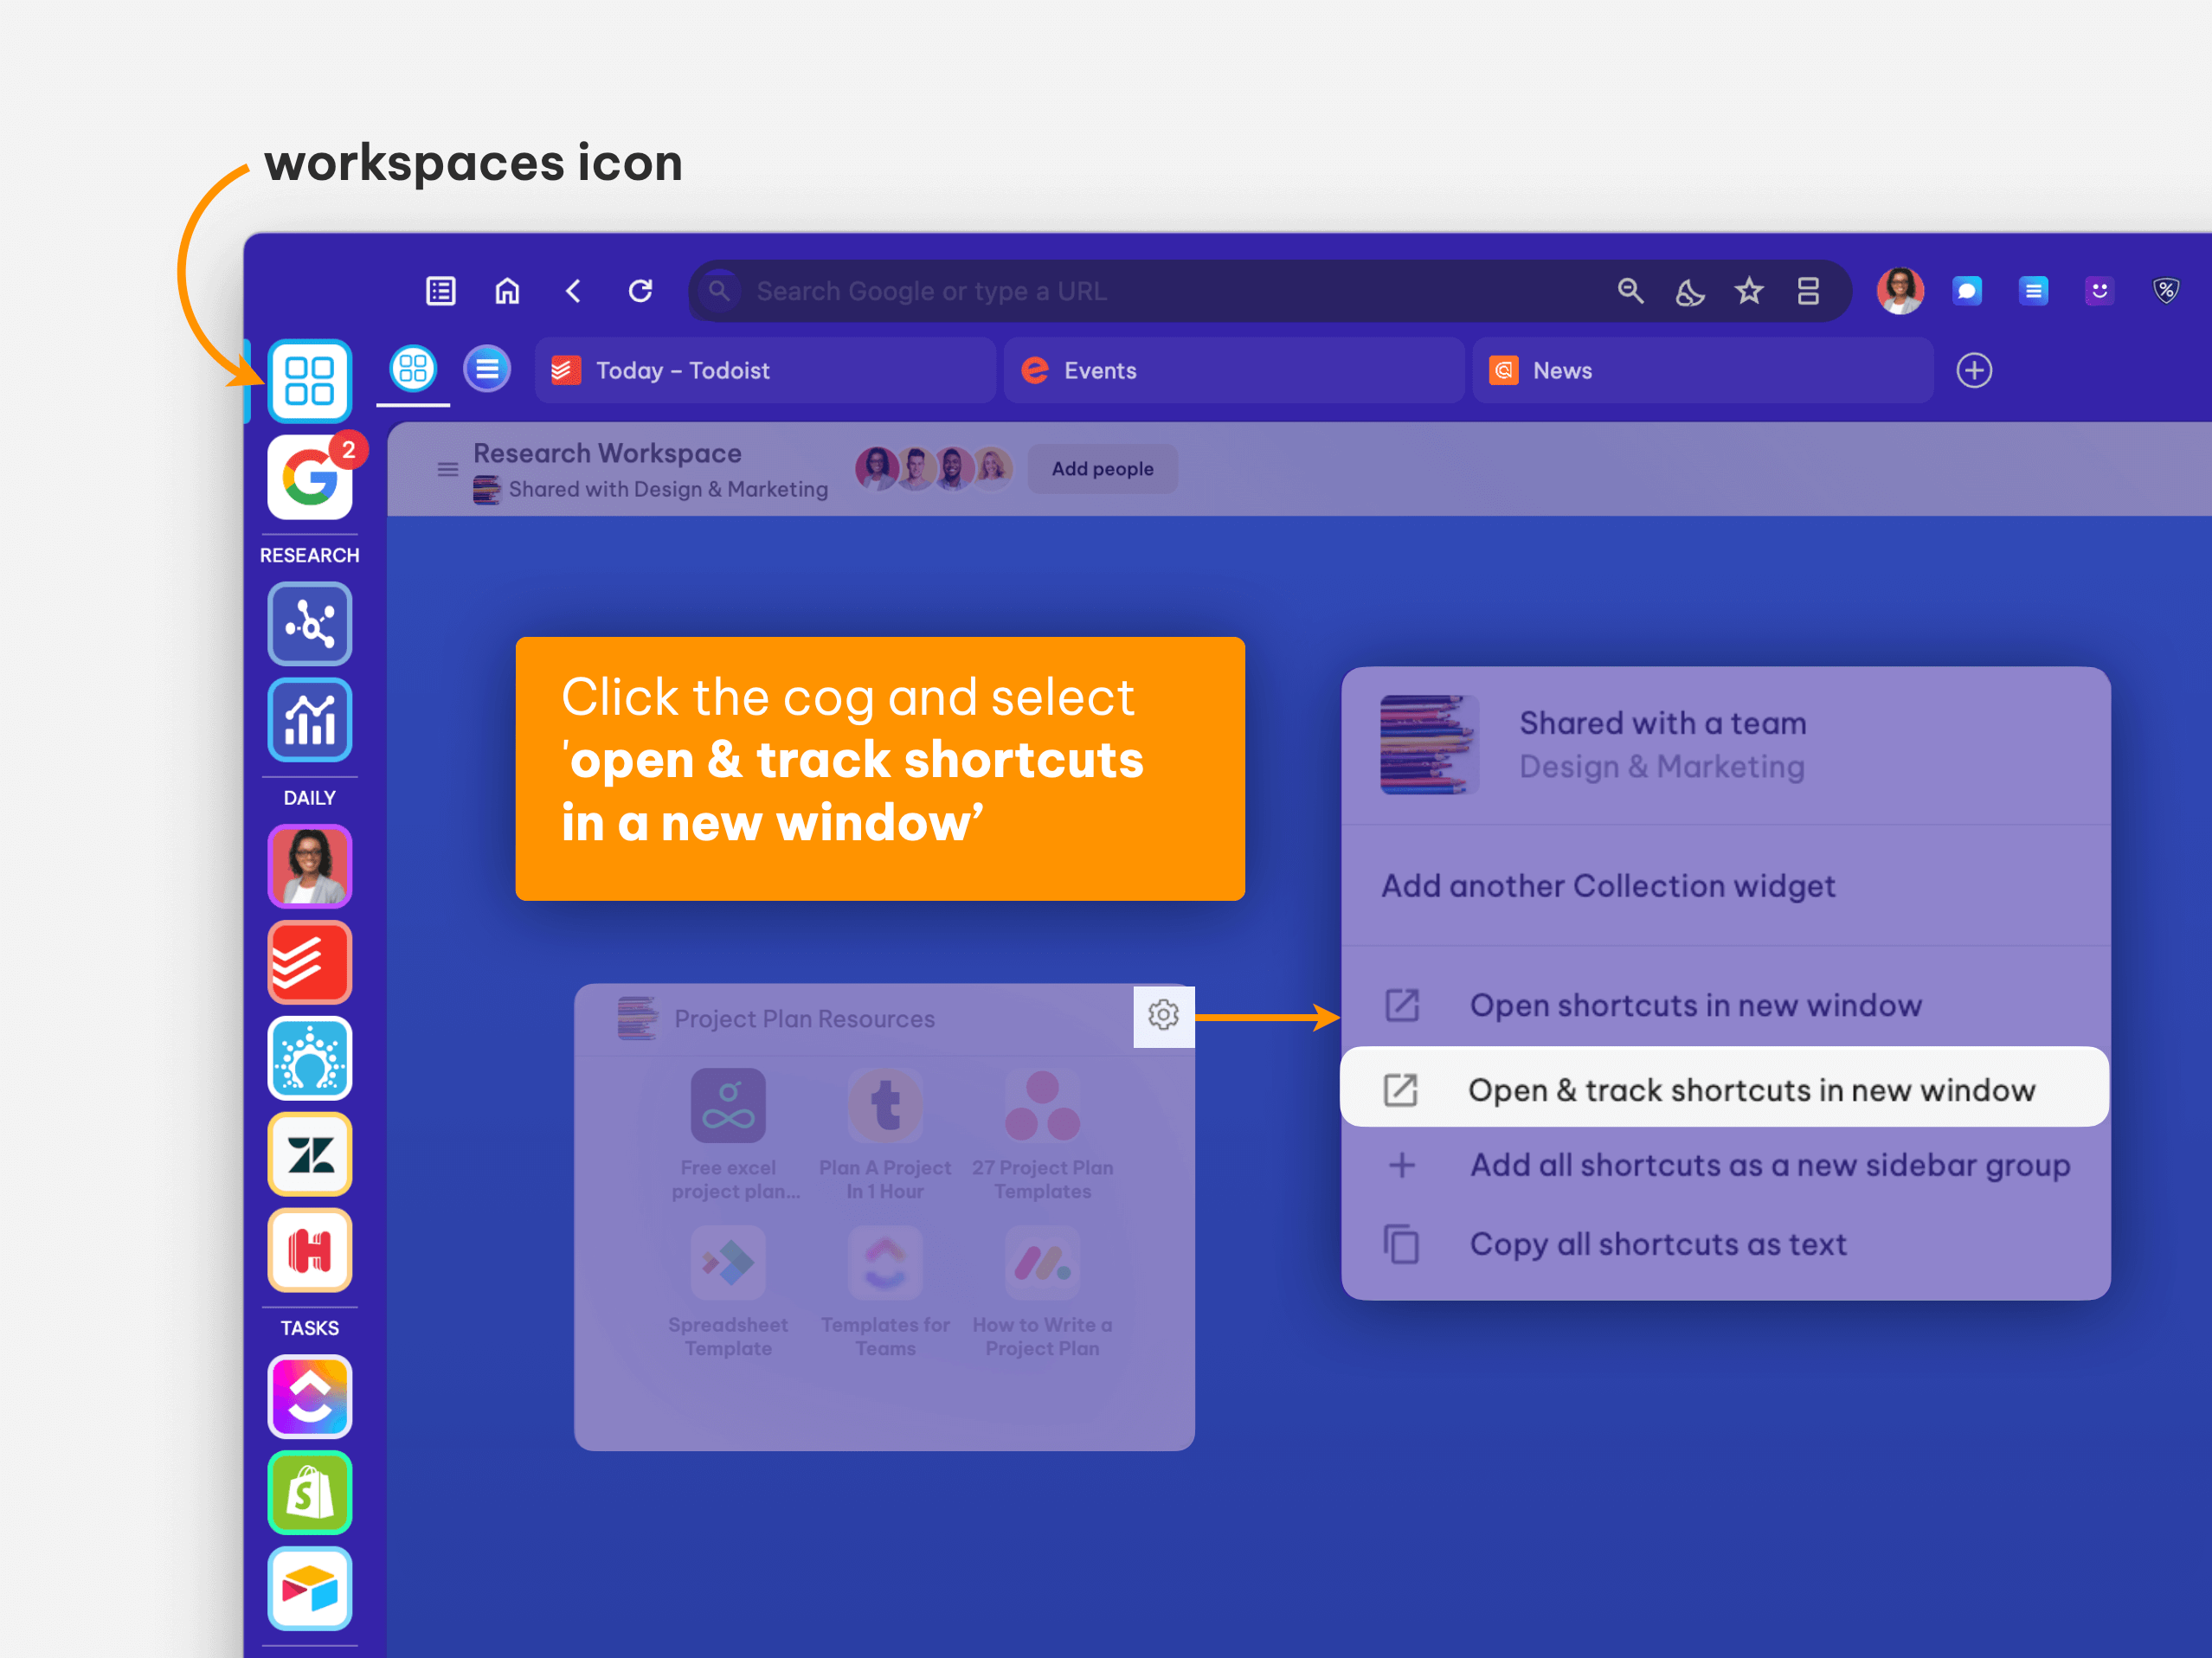This screenshot has width=2212, height=1658.
Task: Click the workspaces icon
Action: [312, 378]
